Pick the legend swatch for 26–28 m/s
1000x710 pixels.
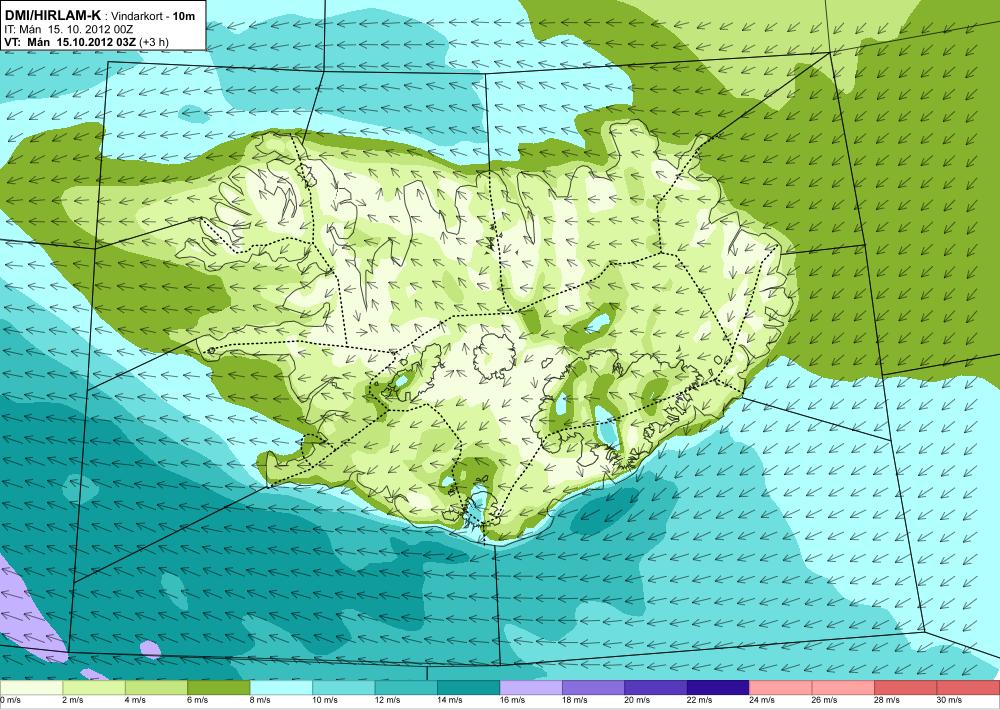pos(844,688)
